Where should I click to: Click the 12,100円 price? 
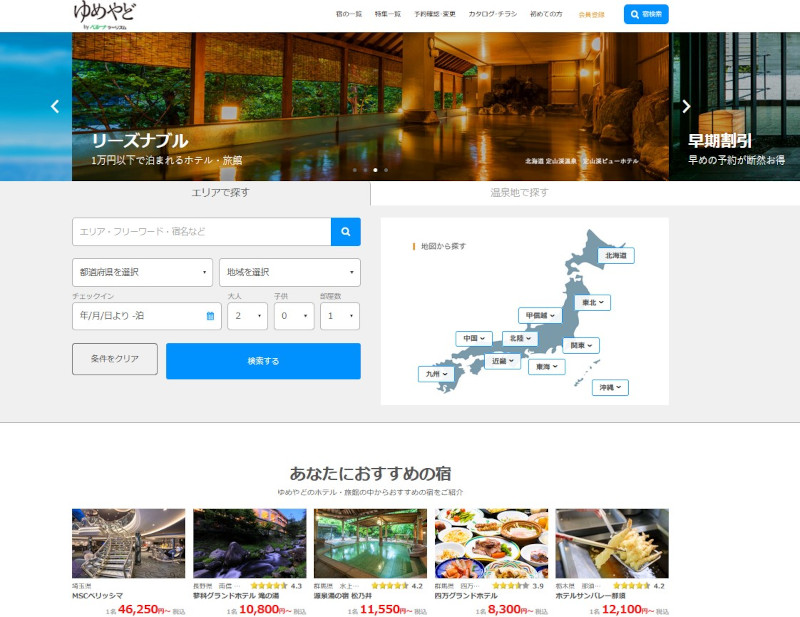tap(628, 609)
